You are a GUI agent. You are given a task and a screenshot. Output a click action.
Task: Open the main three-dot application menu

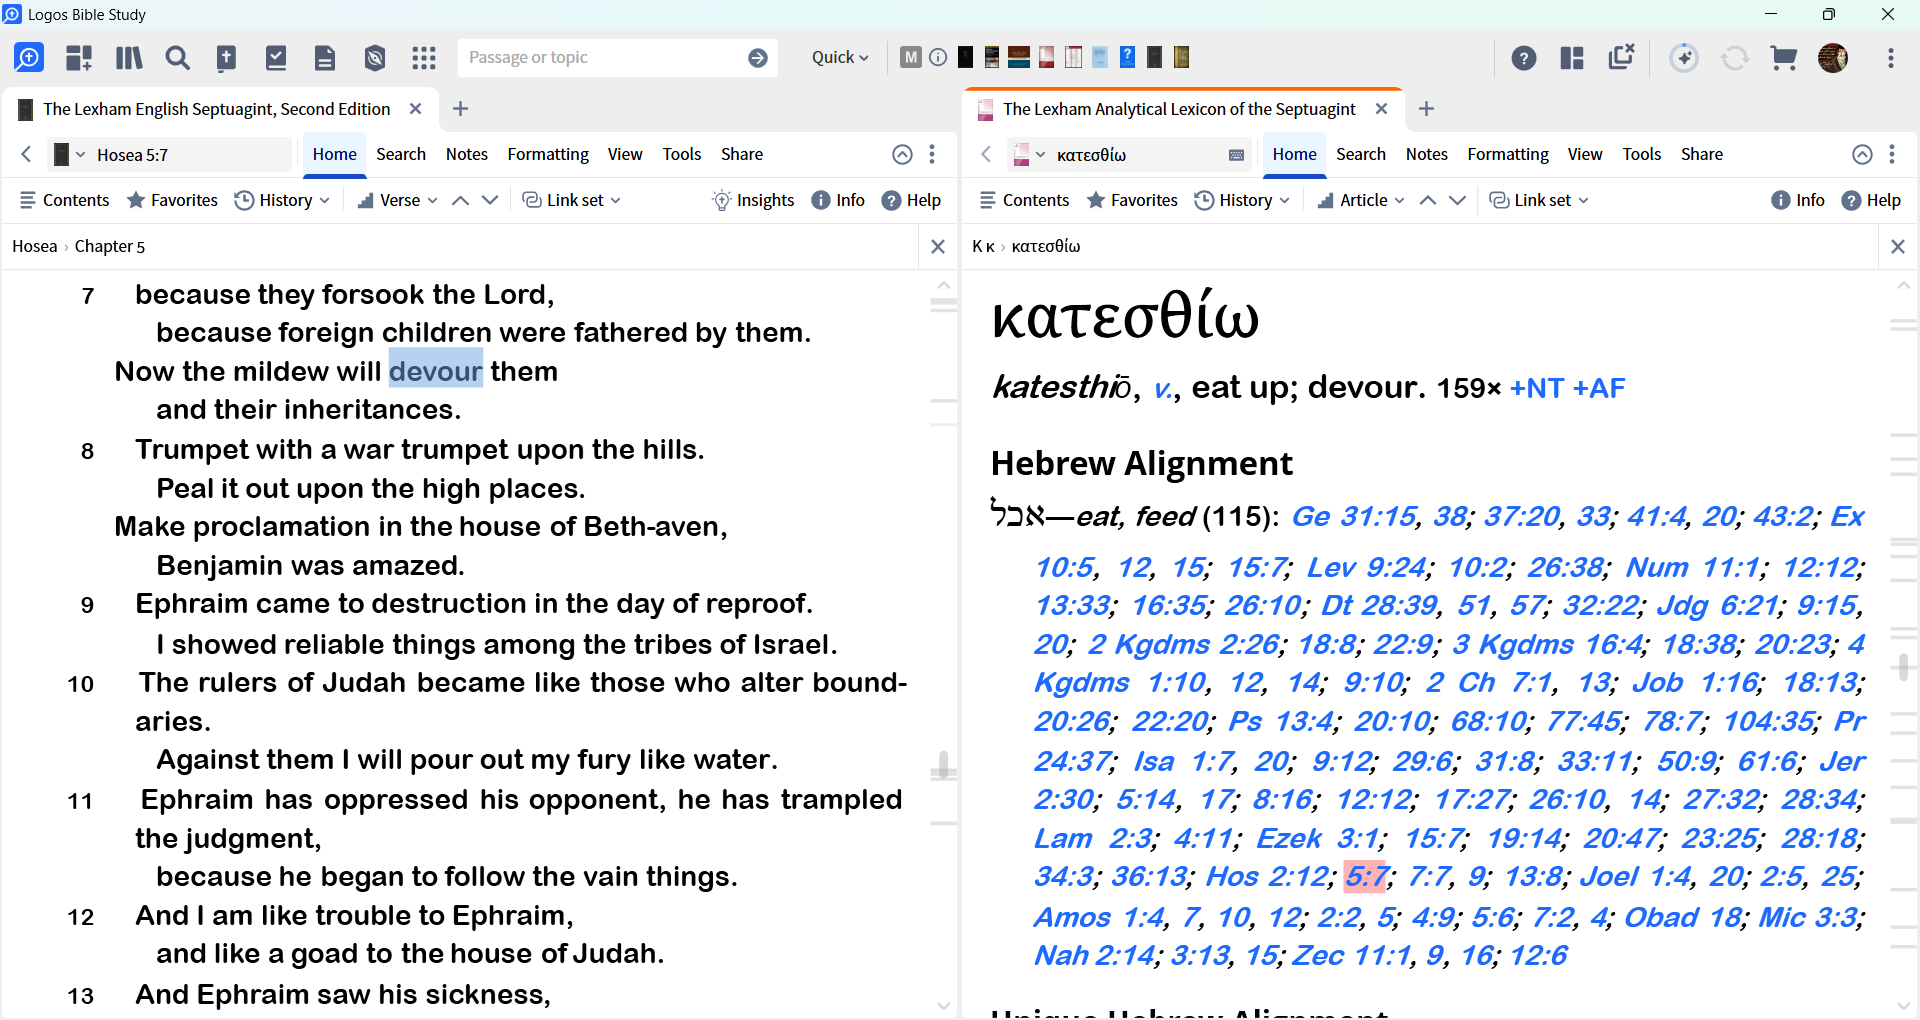(x=1891, y=58)
